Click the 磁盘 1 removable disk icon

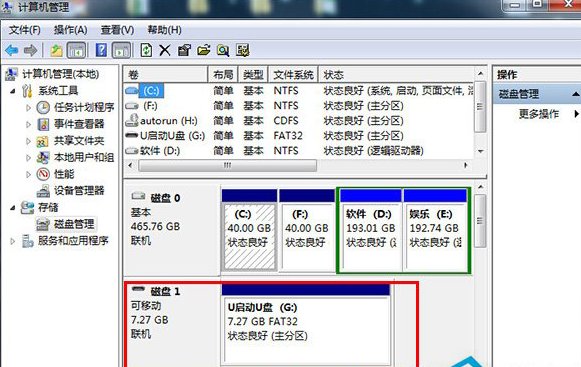click(x=139, y=288)
